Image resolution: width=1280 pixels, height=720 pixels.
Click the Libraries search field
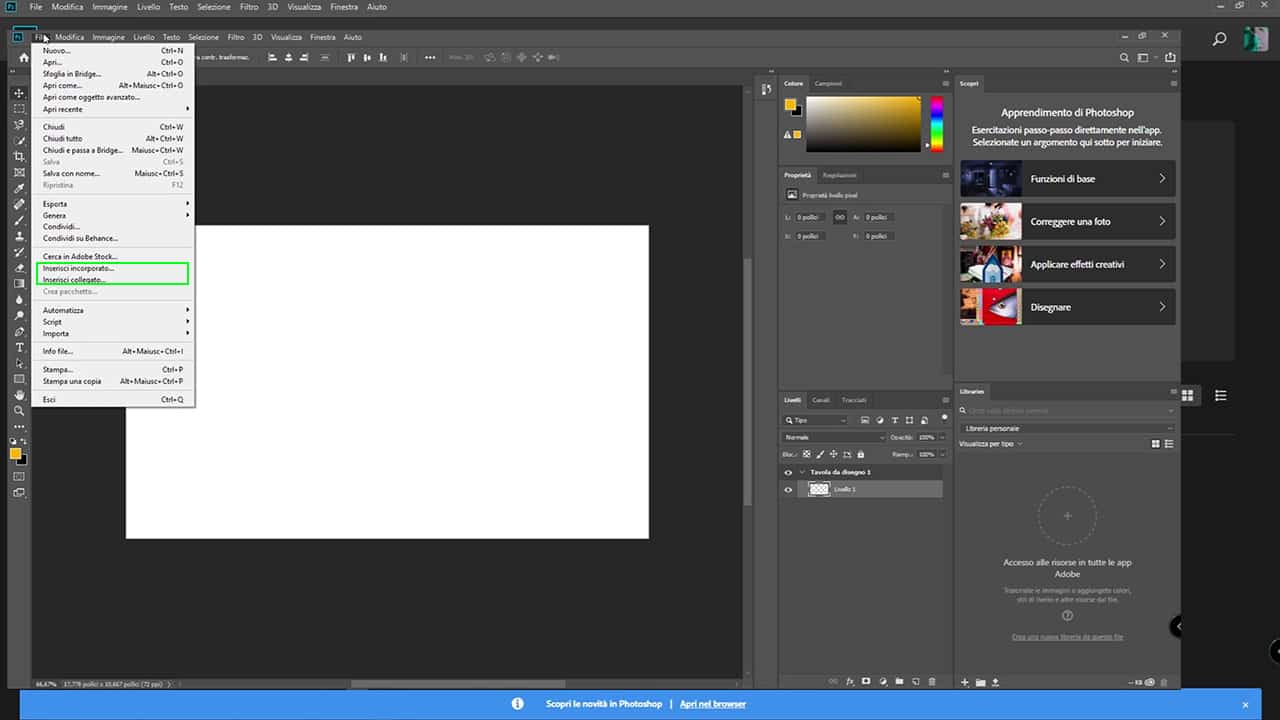1067,411
